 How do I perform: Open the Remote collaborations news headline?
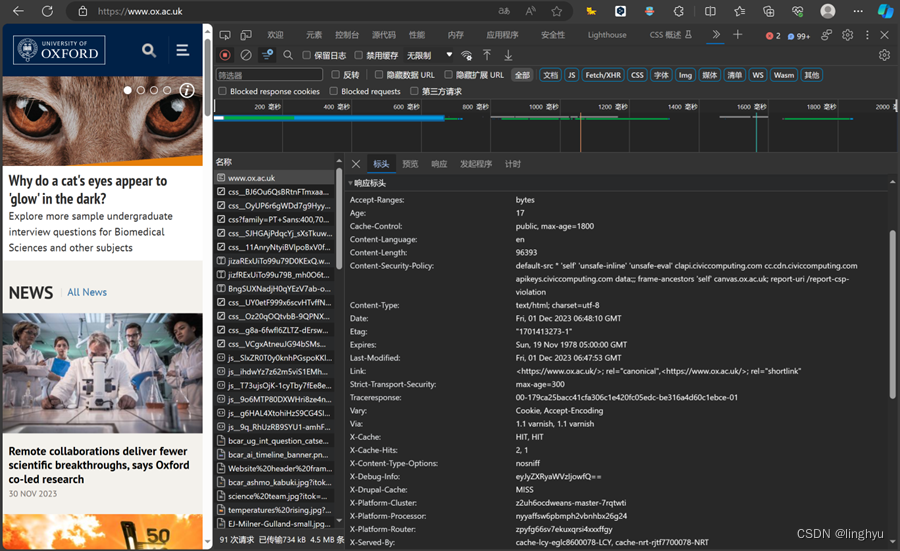(99, 465)
